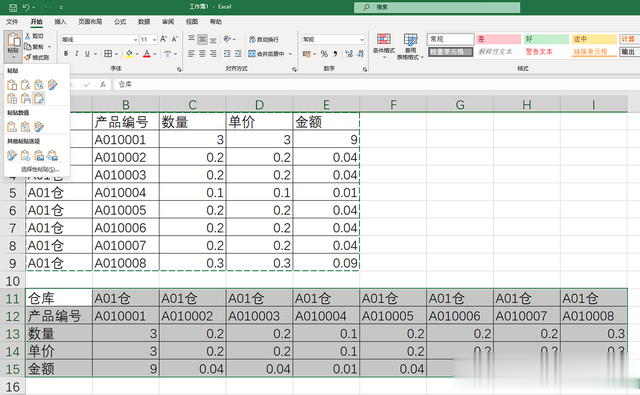Click the Comma Style button
The width and height of the screenshot is (640, 395).
click(x=335, y=53)
